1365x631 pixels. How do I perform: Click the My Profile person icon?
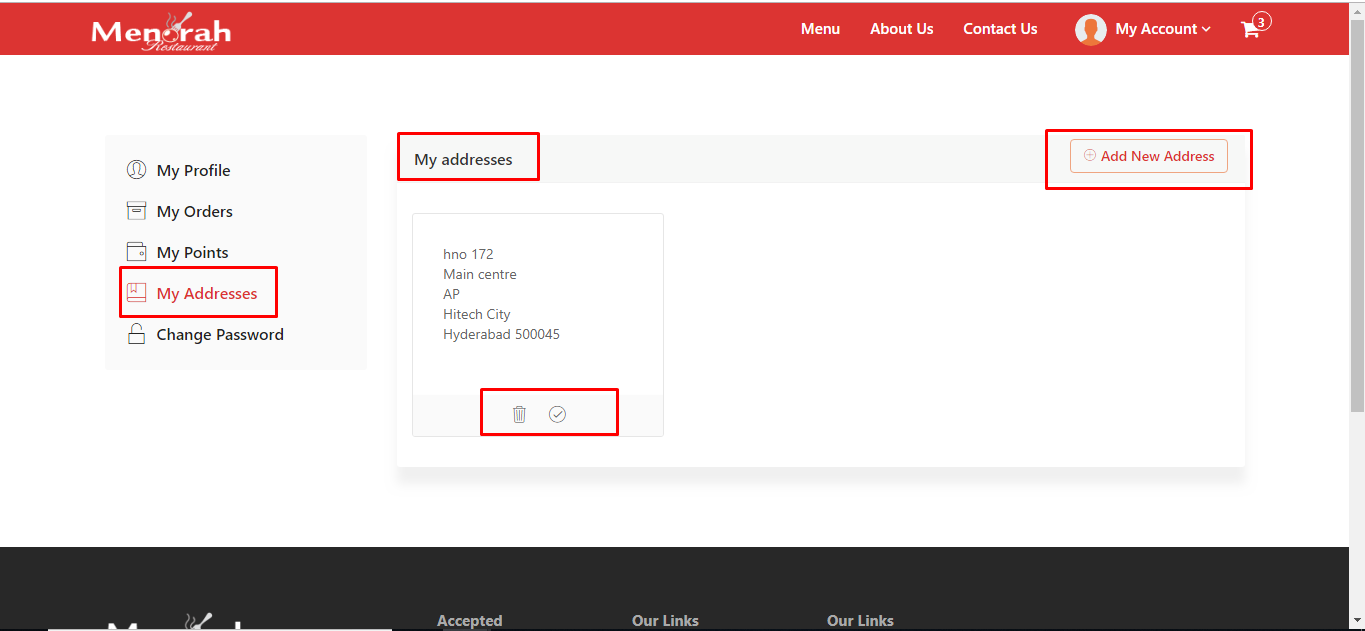[x=136, y=170]
